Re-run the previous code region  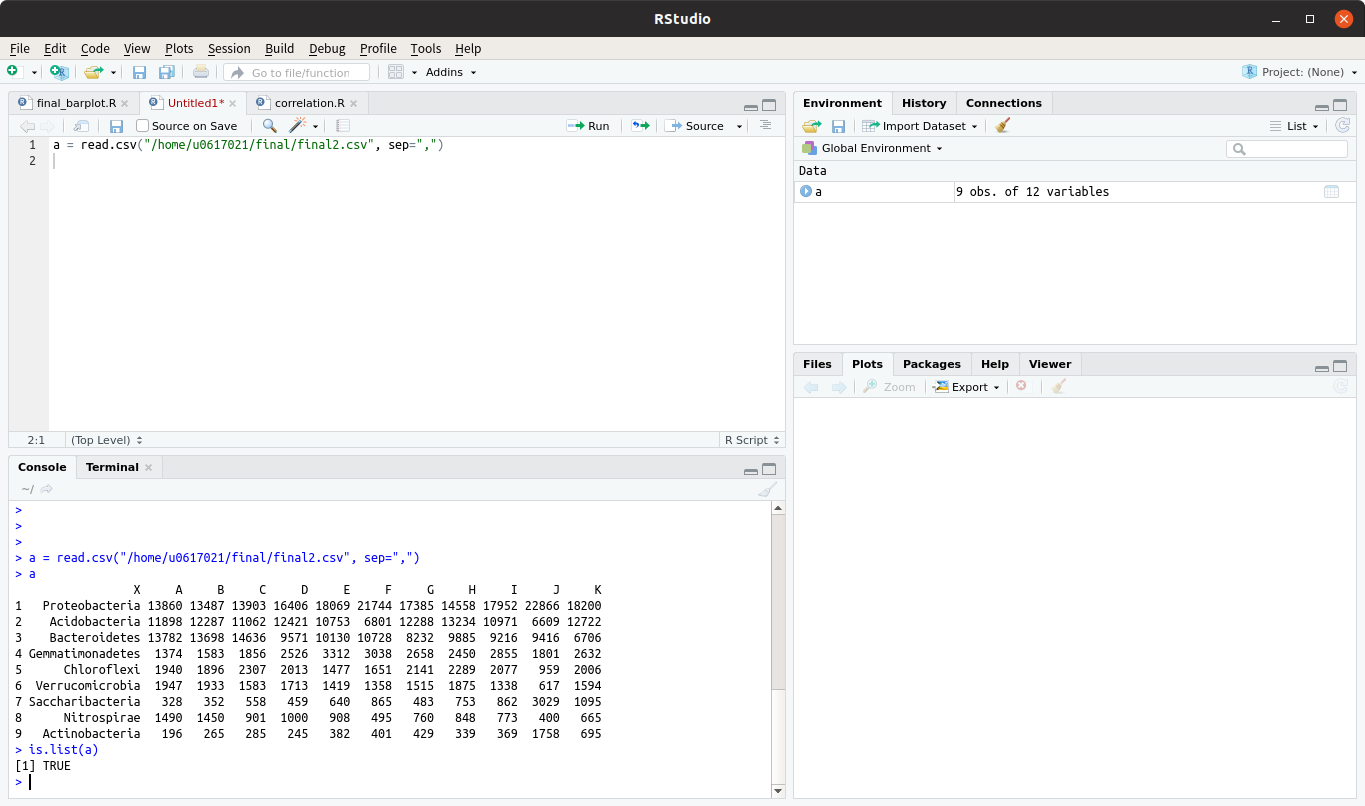tap(640, 126)
